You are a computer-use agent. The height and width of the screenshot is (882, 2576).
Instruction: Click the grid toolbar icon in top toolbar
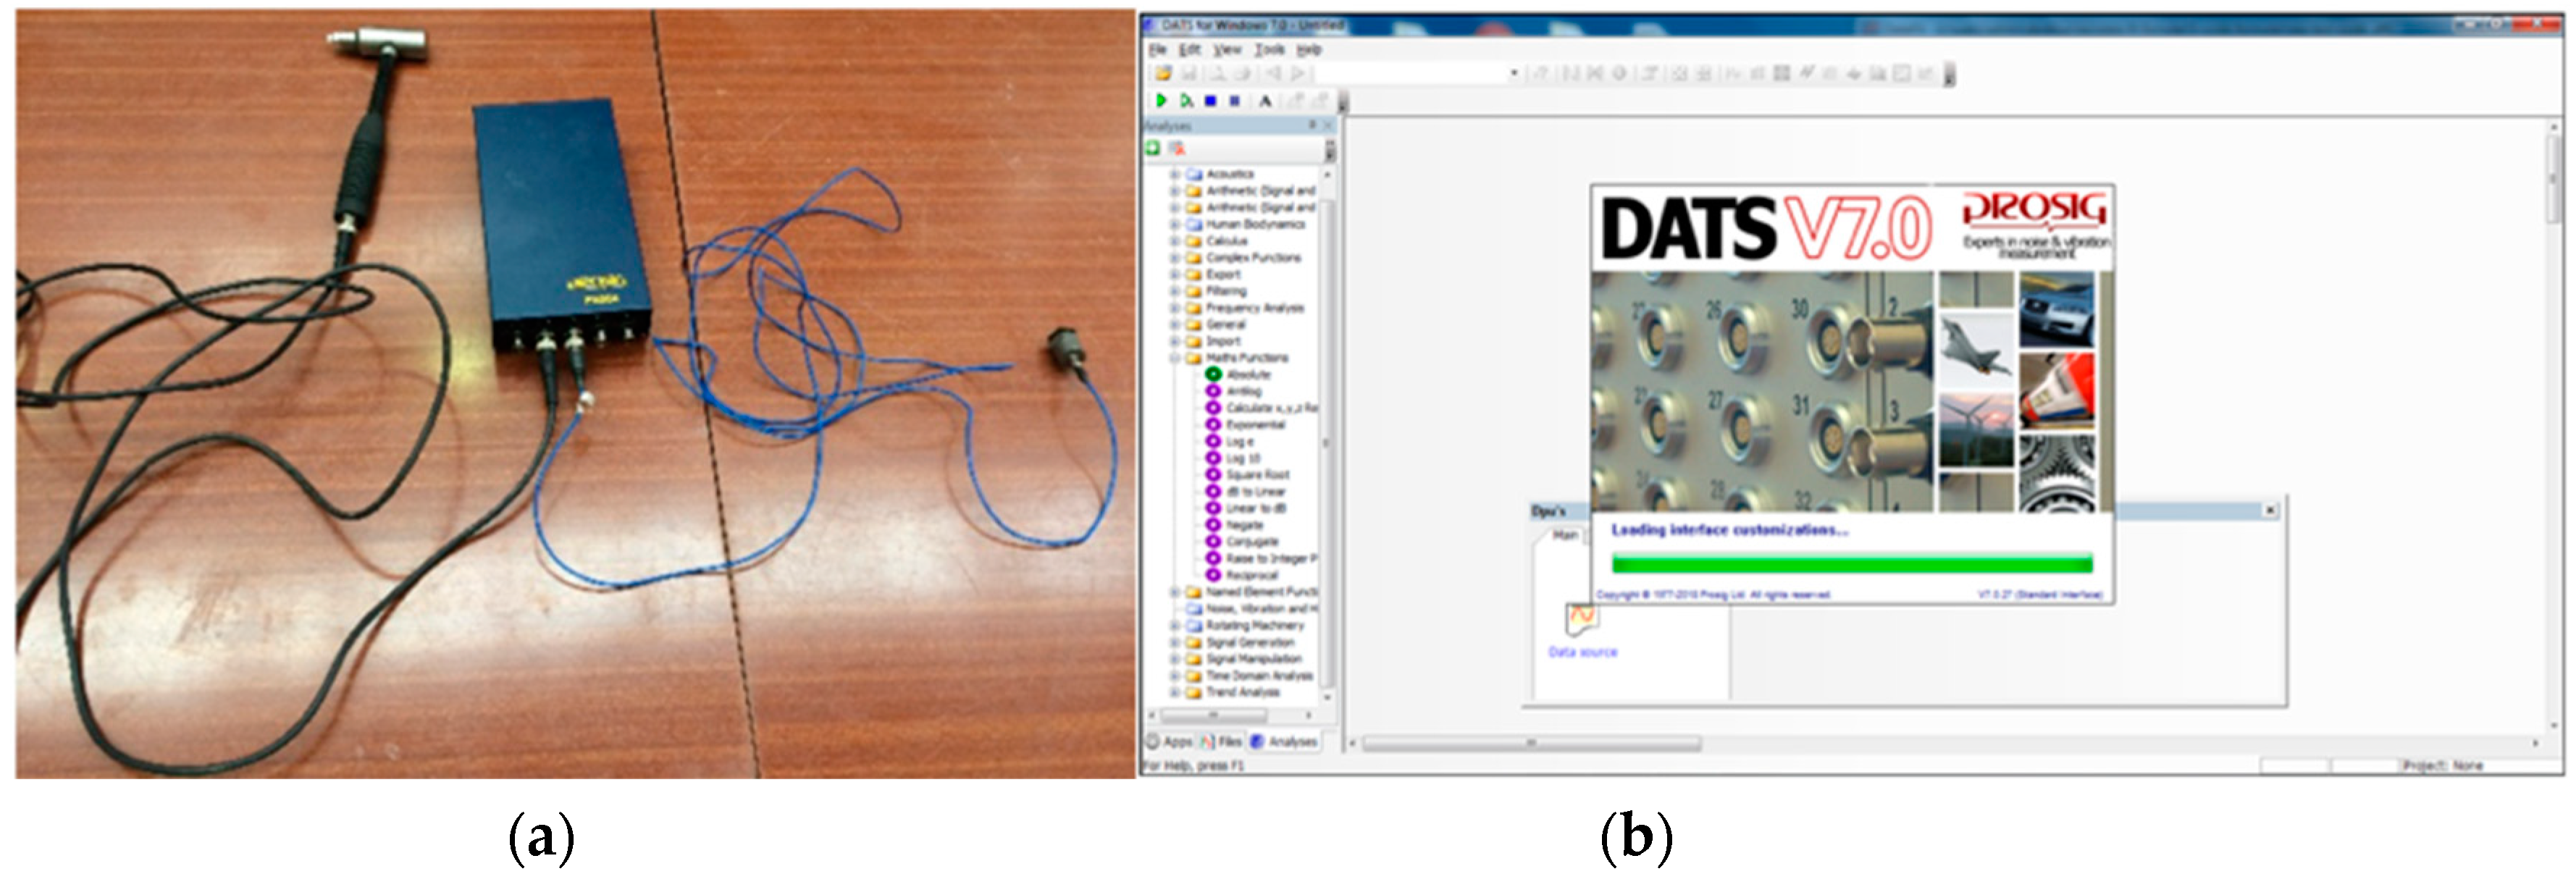[1781, 73]
